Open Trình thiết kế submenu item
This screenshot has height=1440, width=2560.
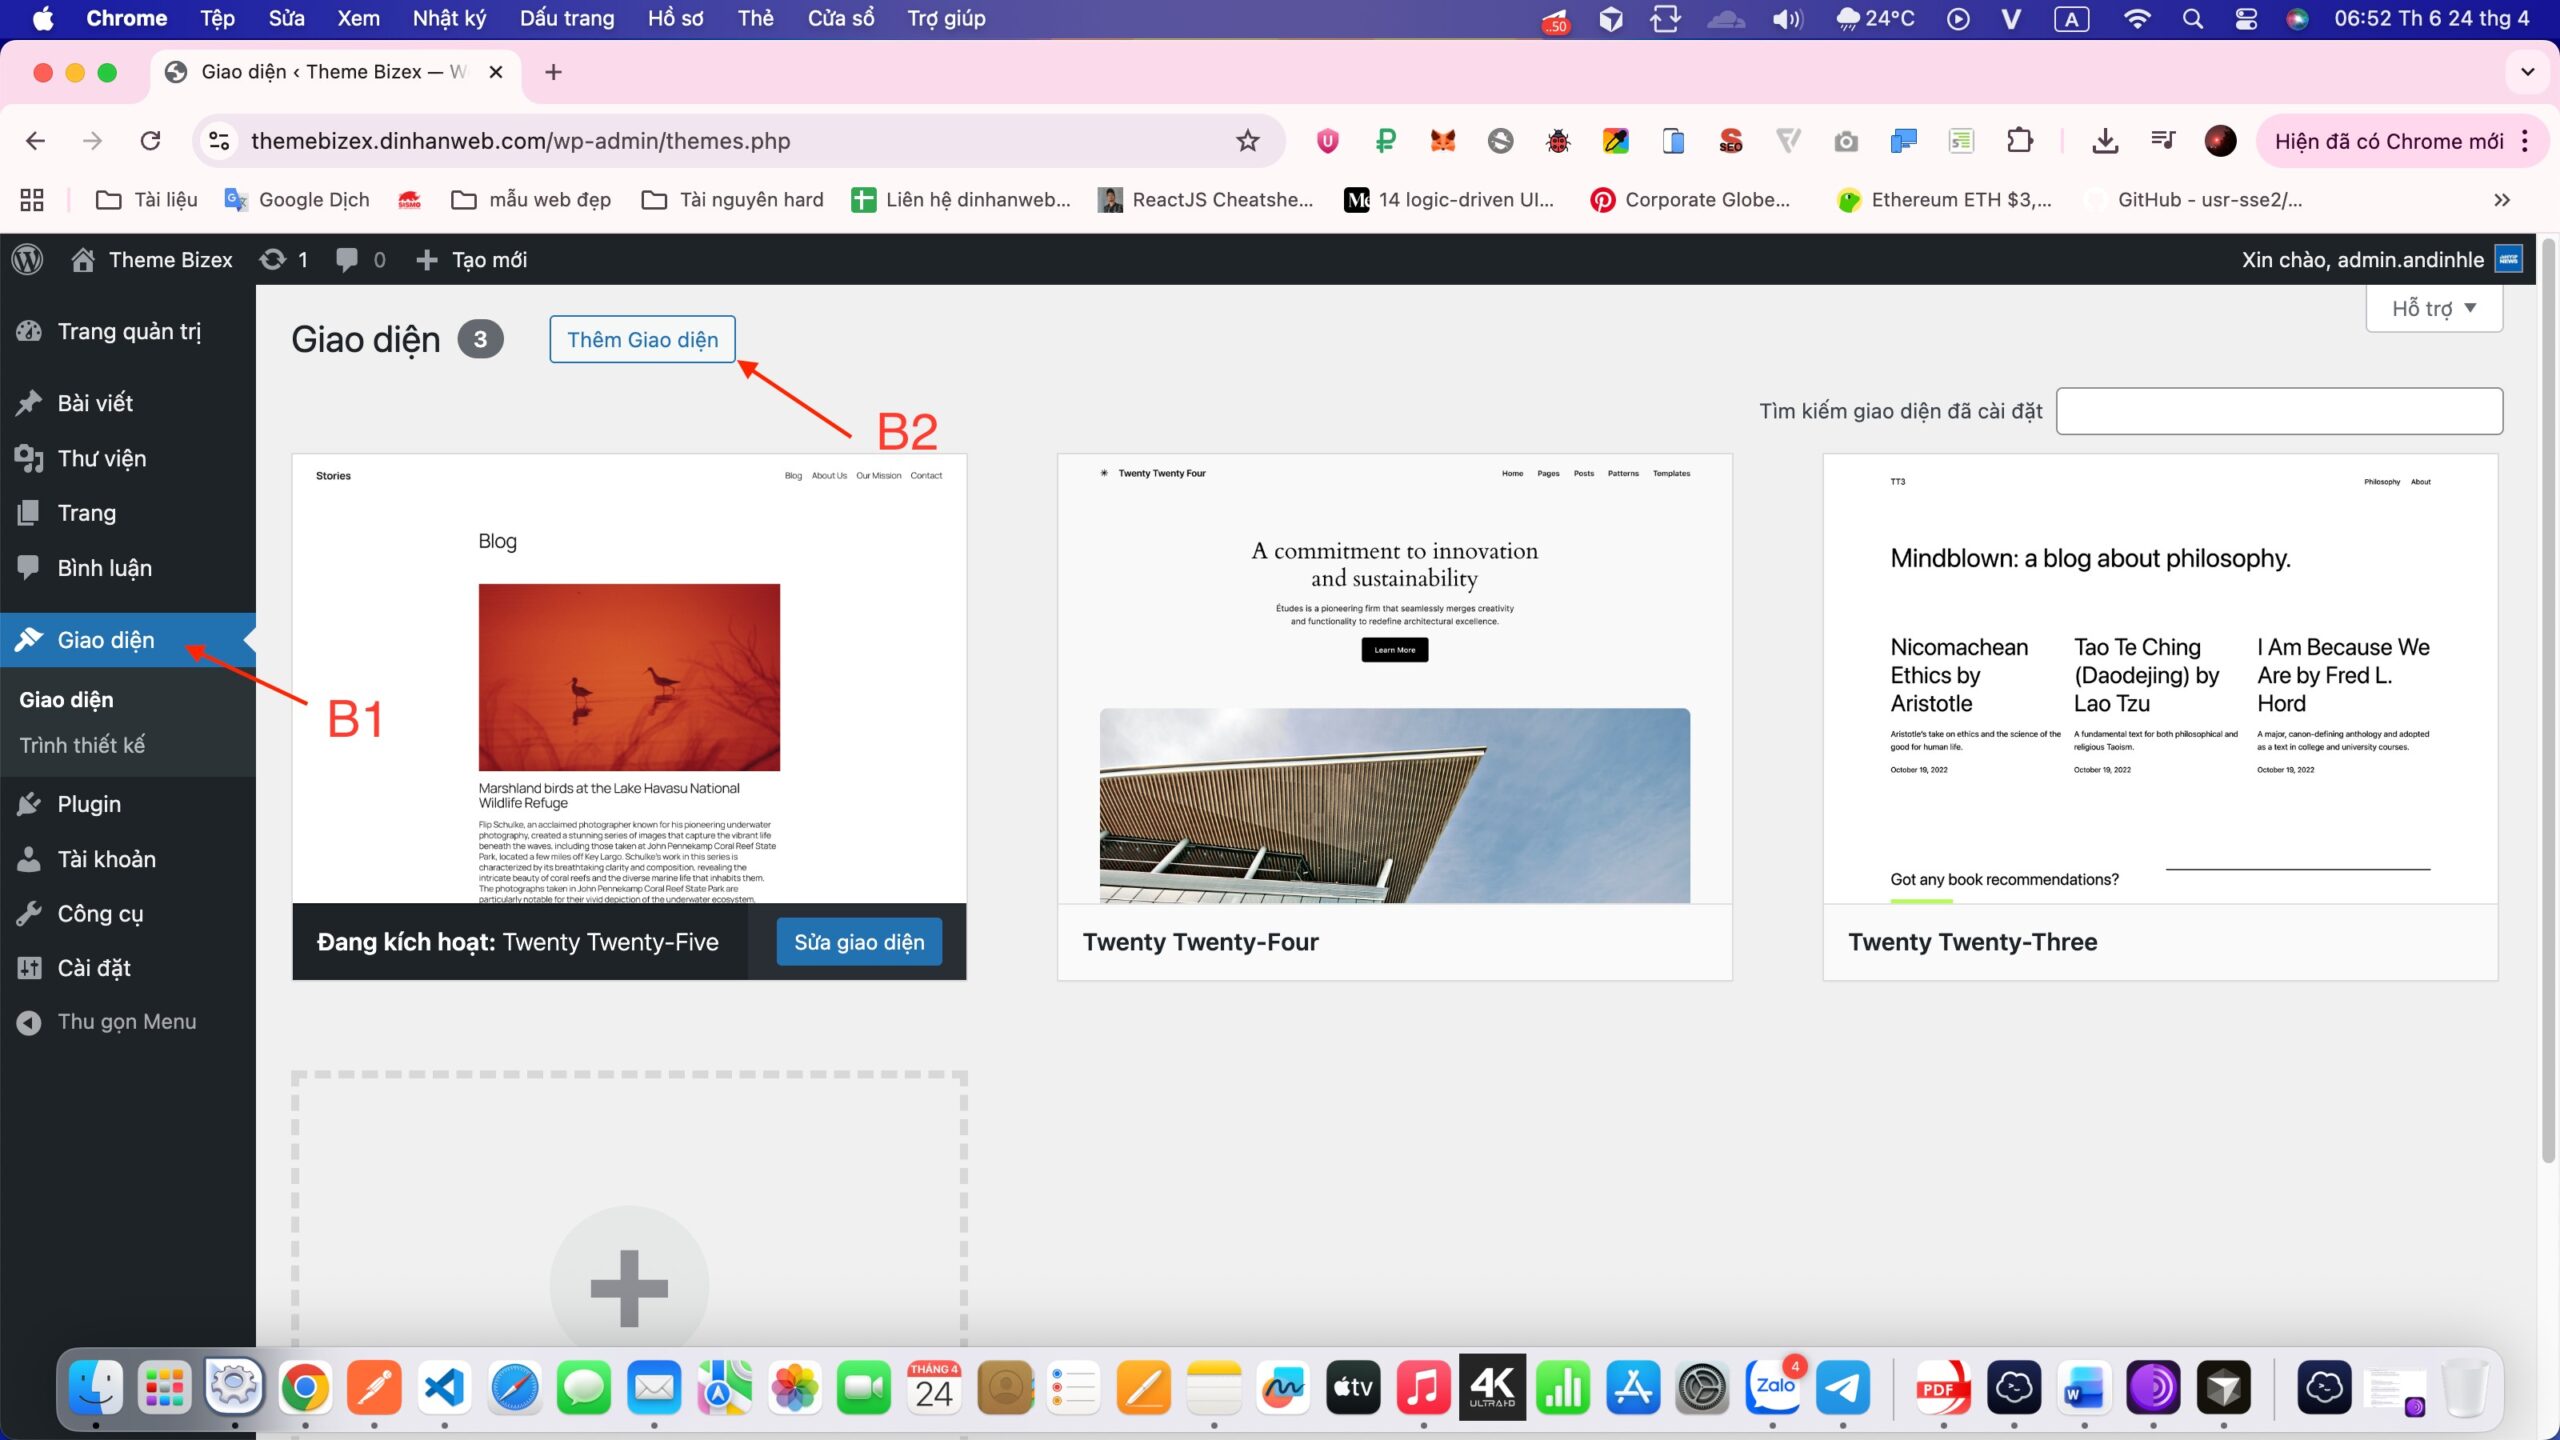82,745
